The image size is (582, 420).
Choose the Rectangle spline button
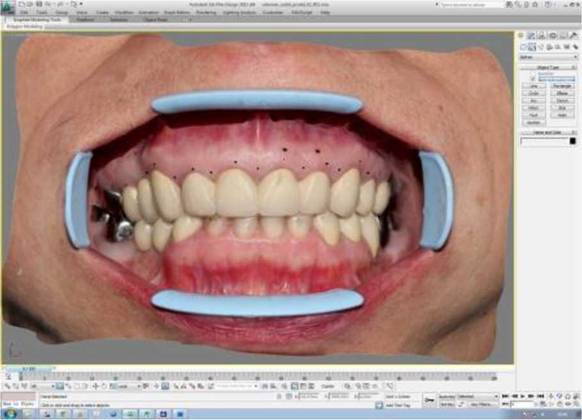pos(562,86)
